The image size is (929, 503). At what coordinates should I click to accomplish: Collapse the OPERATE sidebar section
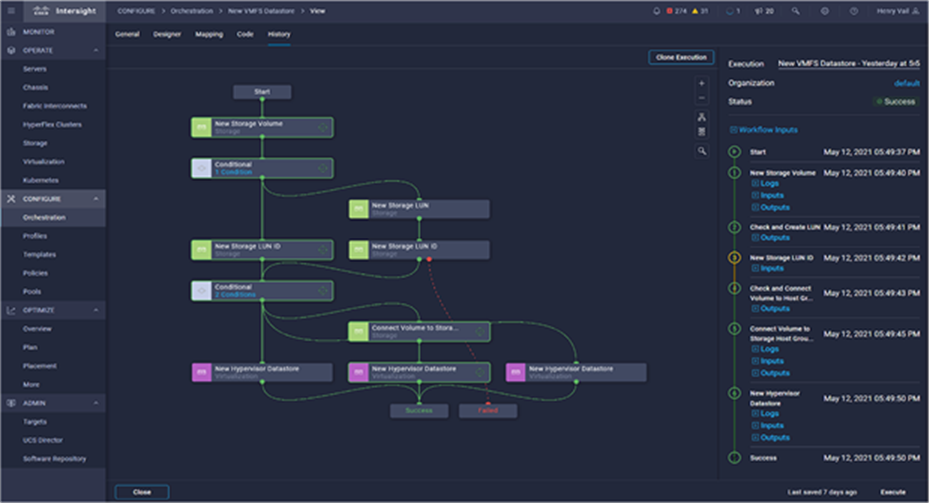tap(96, 50)
